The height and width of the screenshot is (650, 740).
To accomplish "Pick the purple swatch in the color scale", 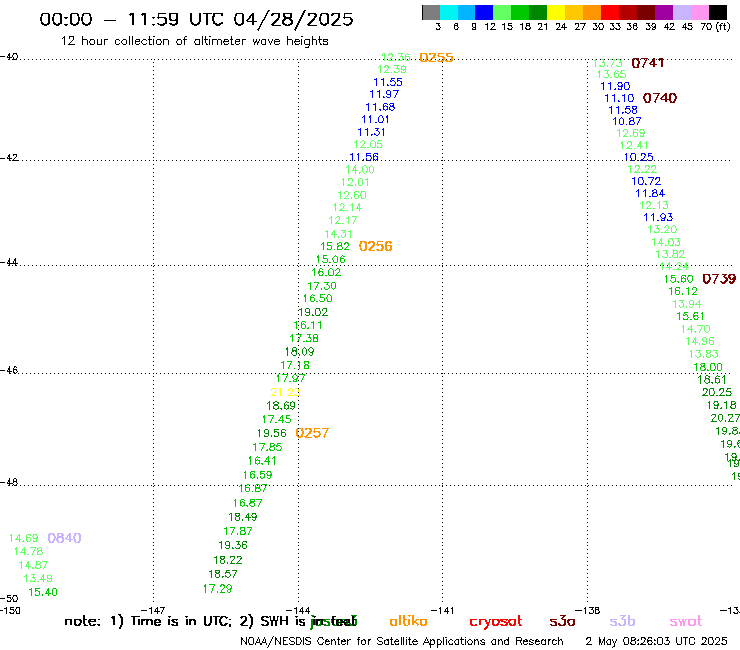I will (x=664, y=12).
